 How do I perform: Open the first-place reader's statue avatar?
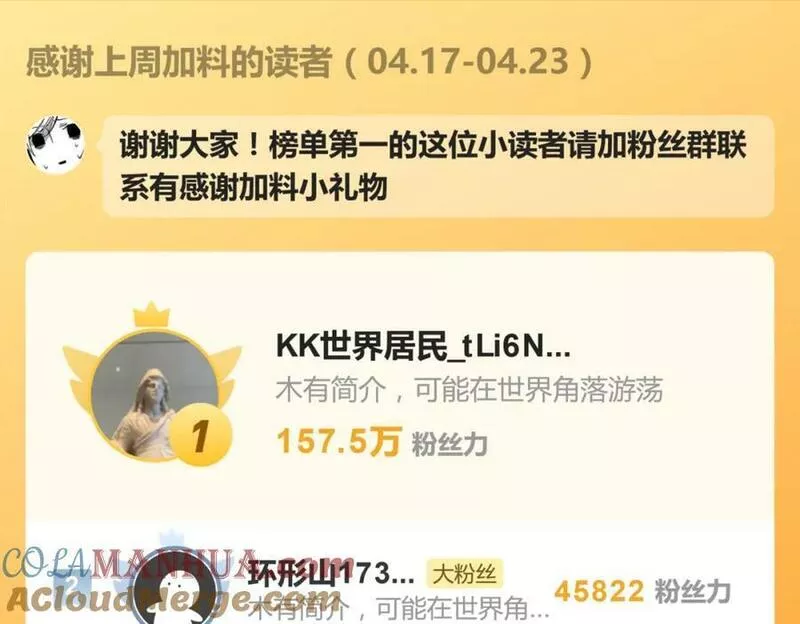(x=155, y=396)
